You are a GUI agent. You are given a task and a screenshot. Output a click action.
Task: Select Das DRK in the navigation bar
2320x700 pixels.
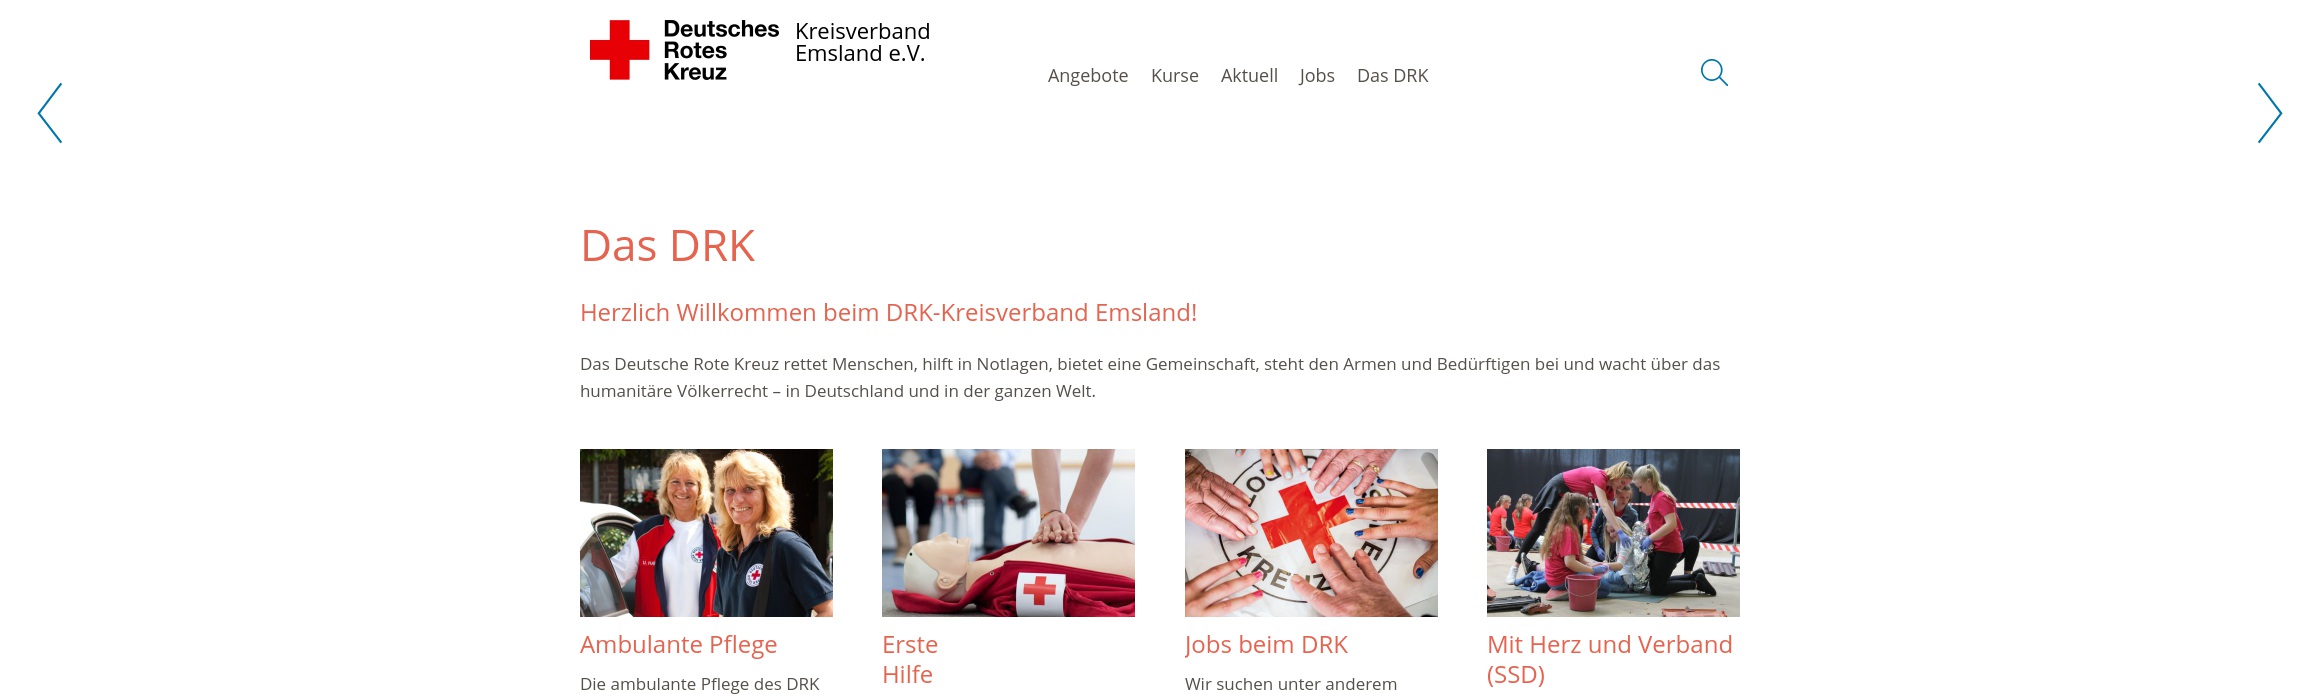click(1392, 76)
